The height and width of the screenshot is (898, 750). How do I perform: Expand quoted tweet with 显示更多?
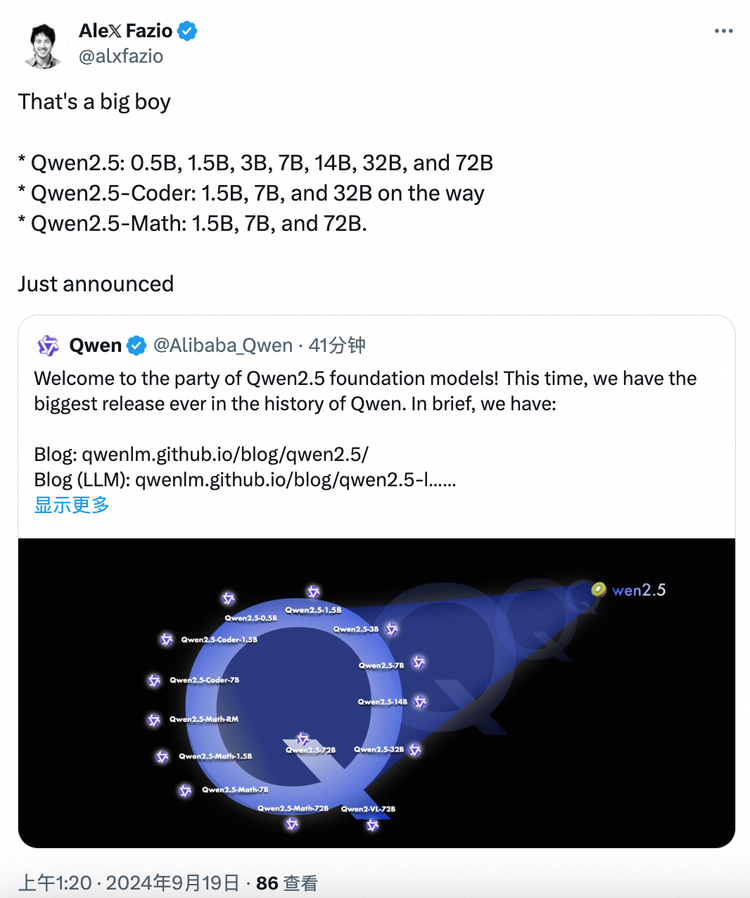click(72, 505)
